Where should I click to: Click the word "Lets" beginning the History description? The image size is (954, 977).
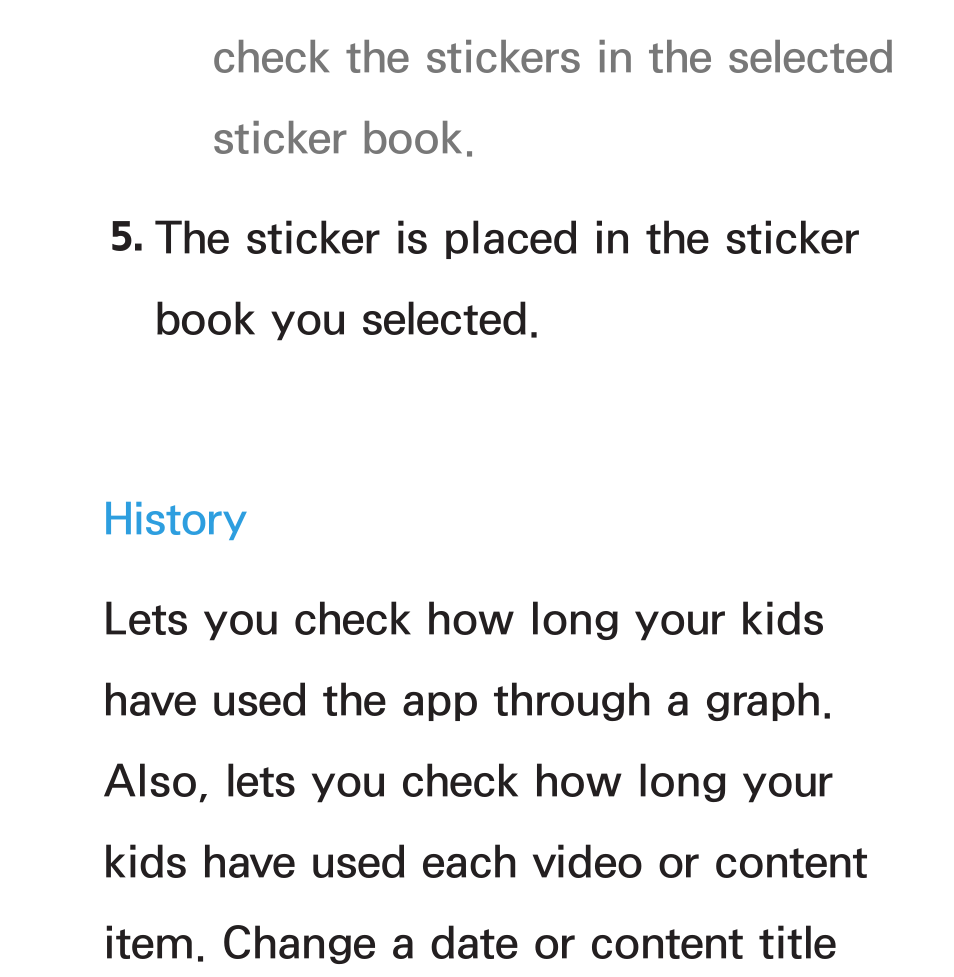146,620
